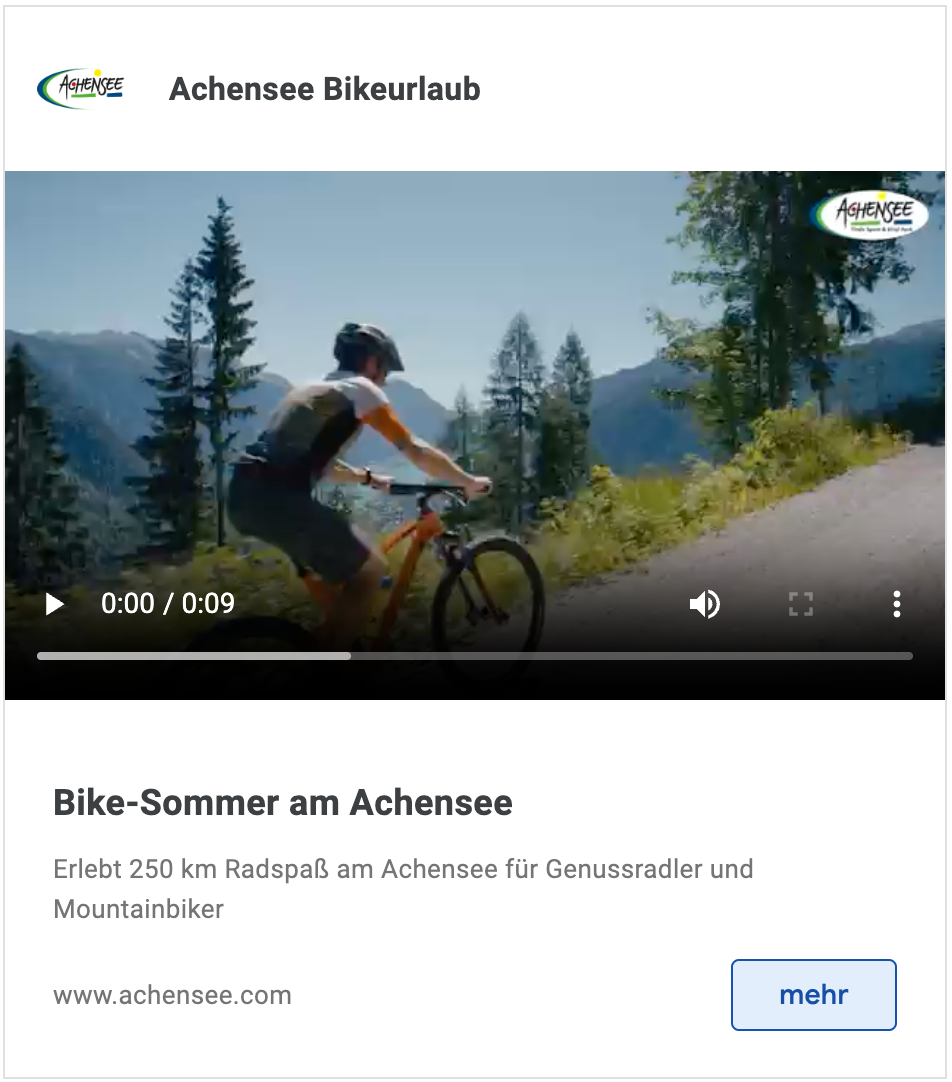This screenshot has width=952, height=1082.
Task: Mute the video with the speaker icon
Action: pyautogui.click(x=704, y=604)
